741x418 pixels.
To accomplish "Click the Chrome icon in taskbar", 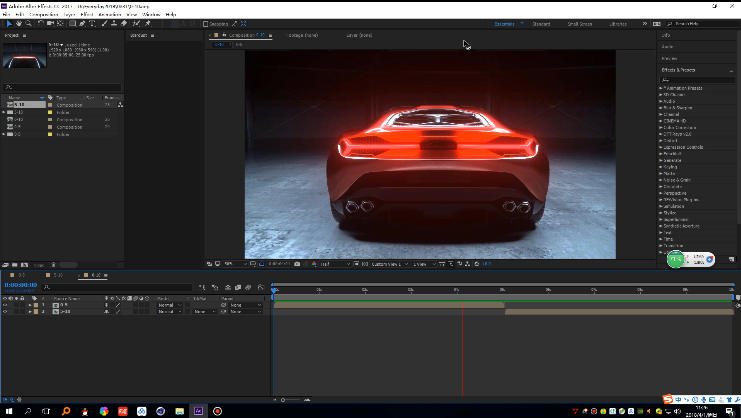I will coord(103,411).
